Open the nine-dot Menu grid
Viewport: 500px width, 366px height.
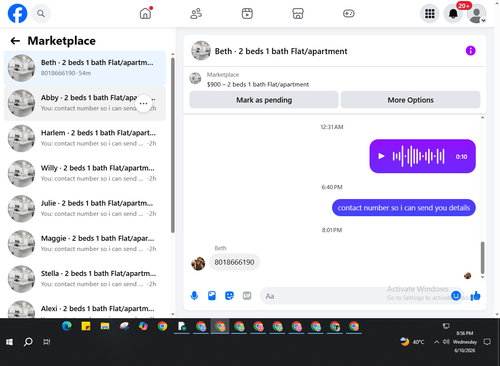[430, 14]
